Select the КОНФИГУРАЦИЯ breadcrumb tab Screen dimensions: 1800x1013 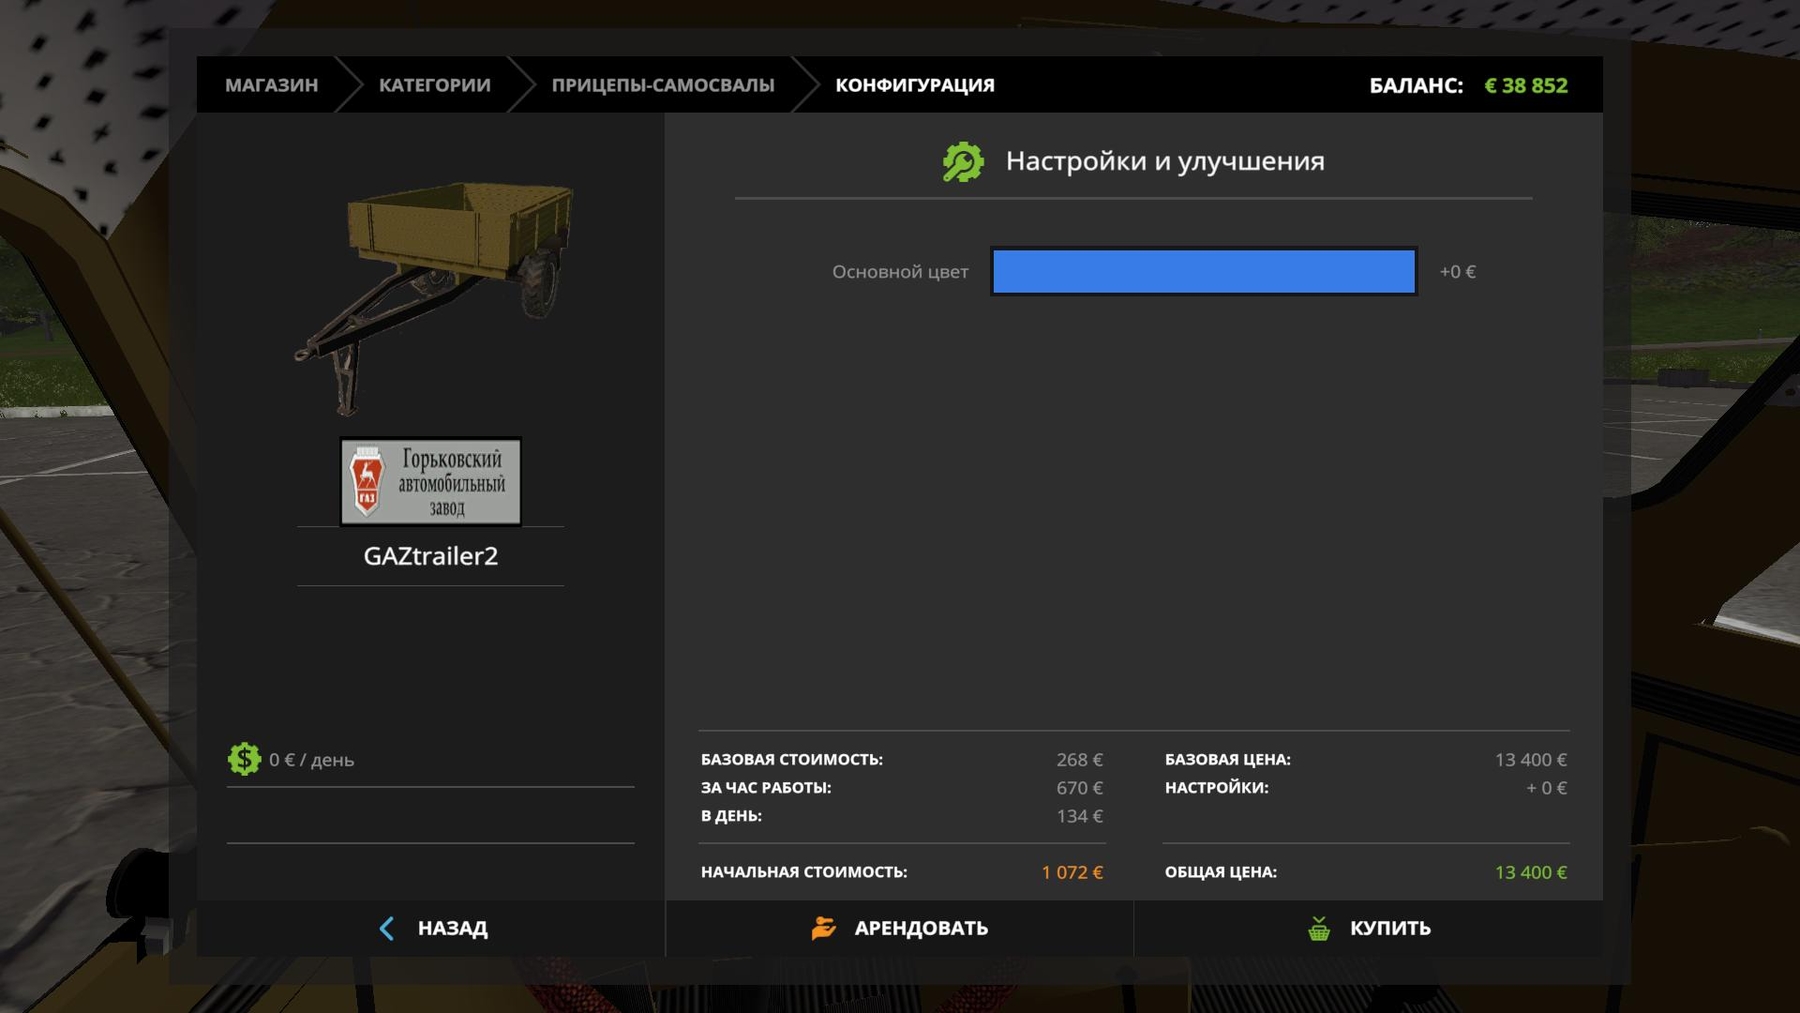pyautogui.click(x=914, y=85)
